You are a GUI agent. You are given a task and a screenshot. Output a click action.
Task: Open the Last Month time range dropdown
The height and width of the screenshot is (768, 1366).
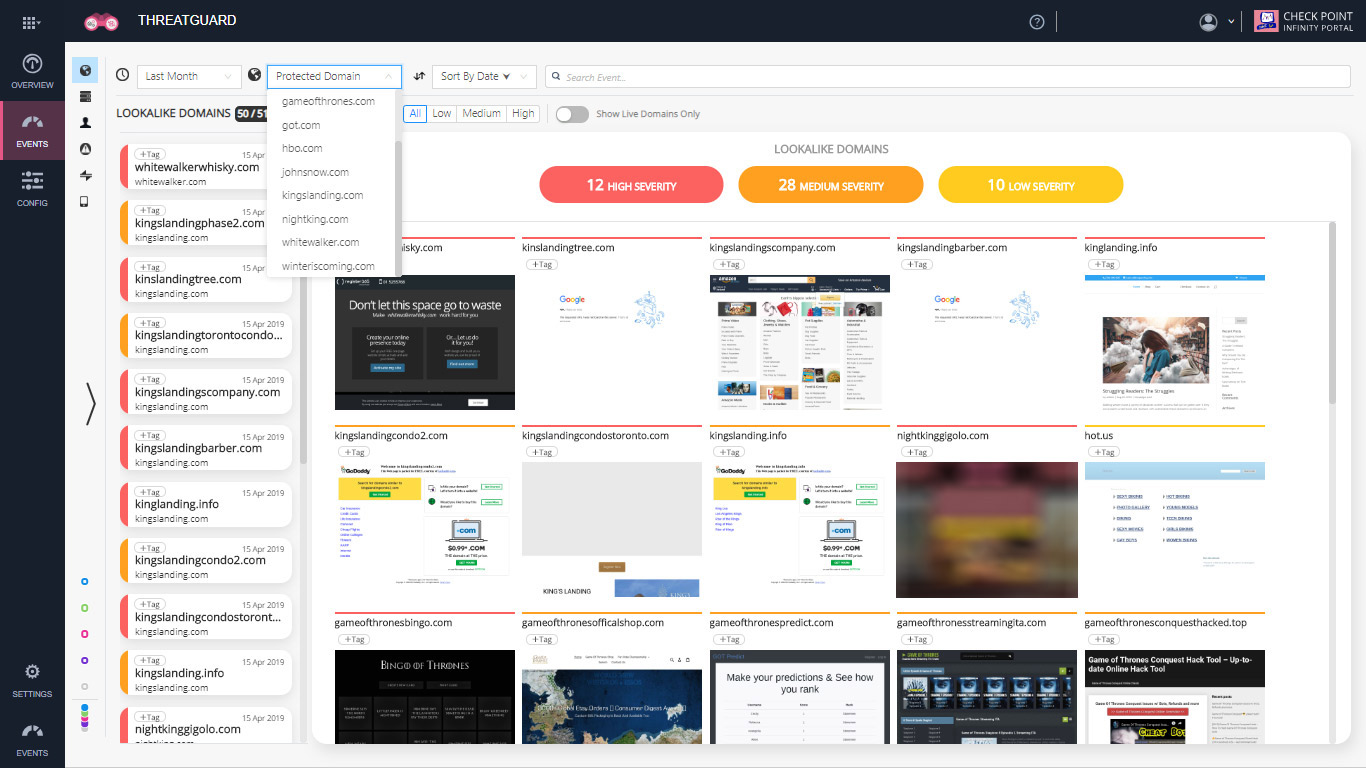190,76
